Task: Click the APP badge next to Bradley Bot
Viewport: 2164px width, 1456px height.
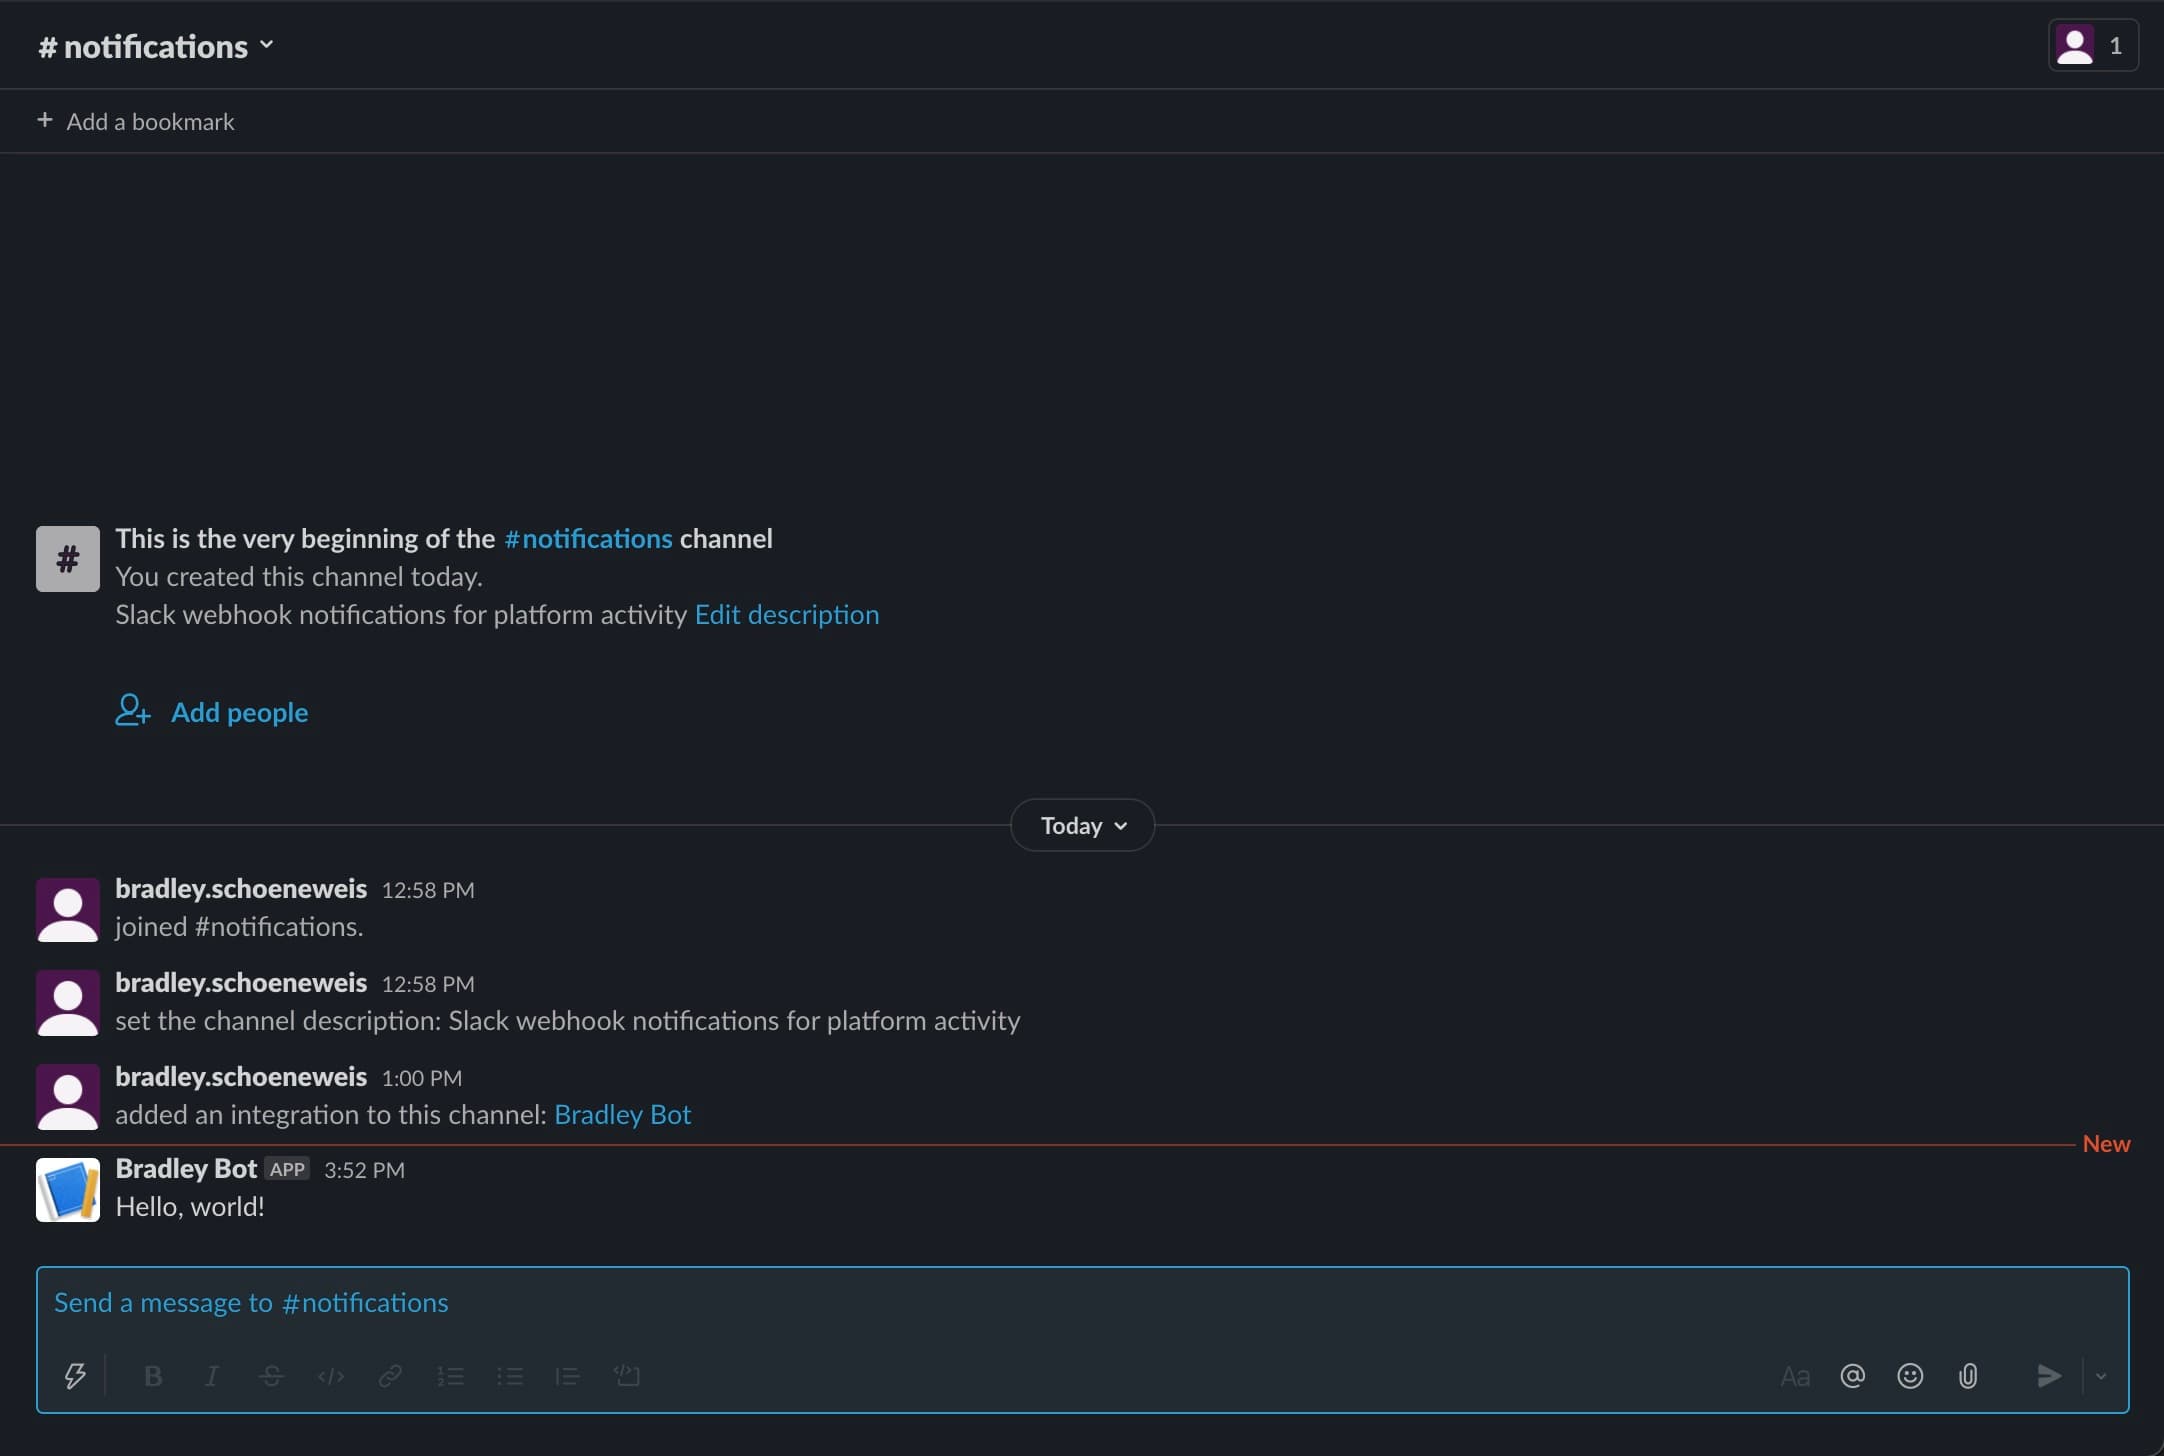Action: click(287, 1169)
